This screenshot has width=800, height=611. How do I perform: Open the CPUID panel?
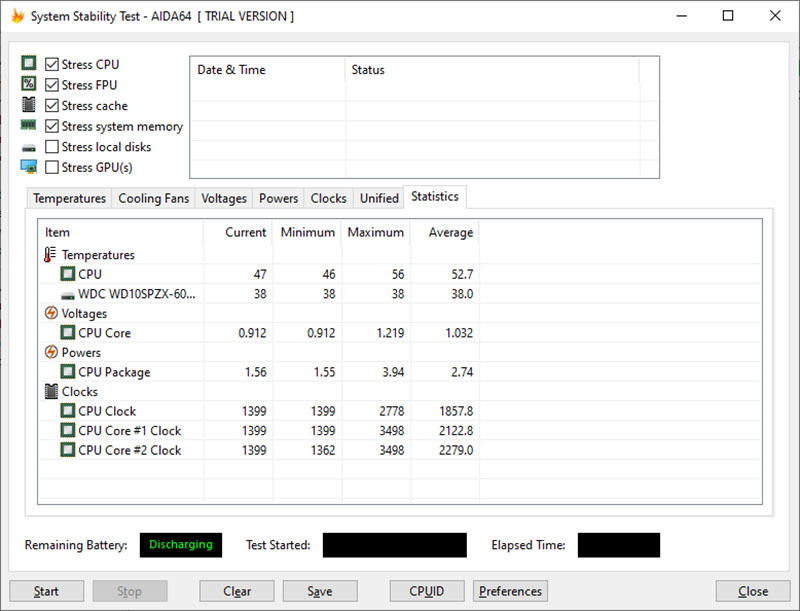point(427,591)
